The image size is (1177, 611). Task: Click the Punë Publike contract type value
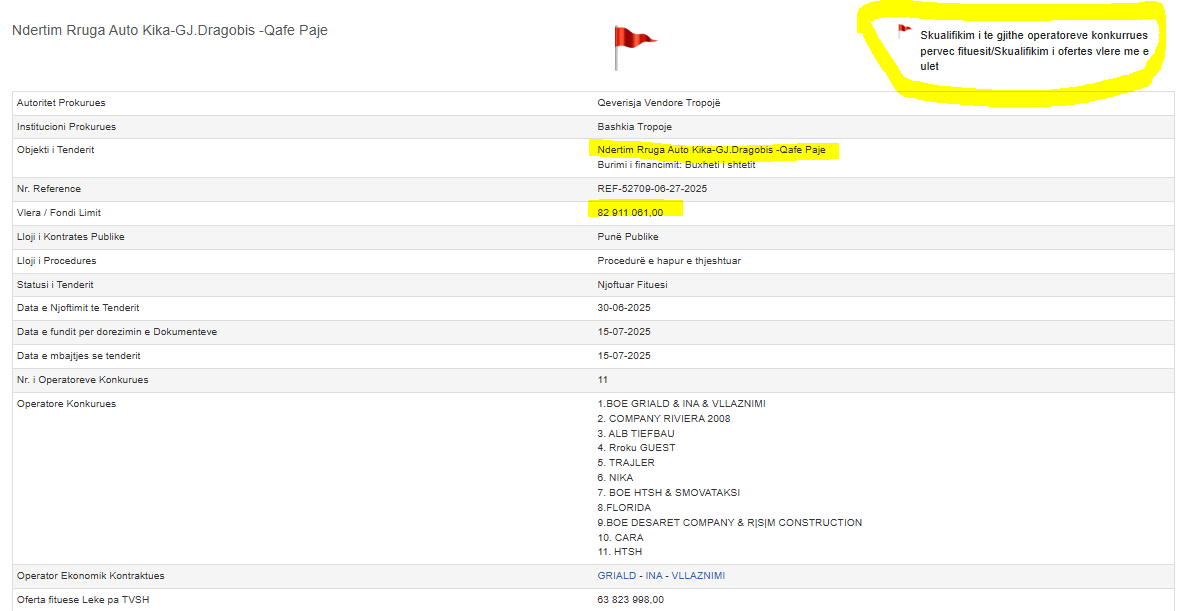(628, 237)
